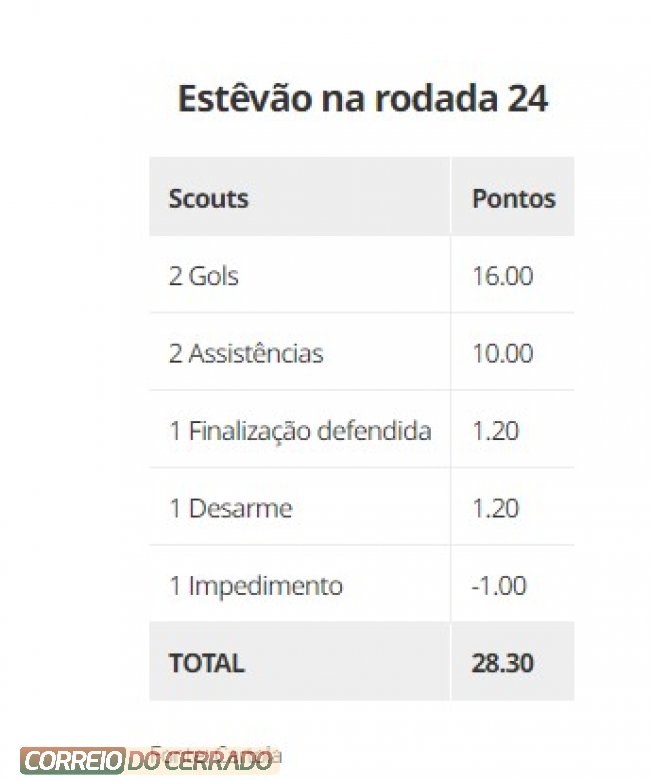Click the 28.30 total points value

click(x=502, y=663)
